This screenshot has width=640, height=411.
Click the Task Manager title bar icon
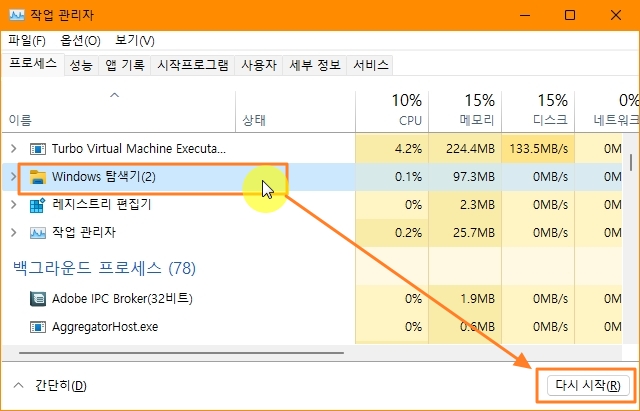click(x=17, y=15)
